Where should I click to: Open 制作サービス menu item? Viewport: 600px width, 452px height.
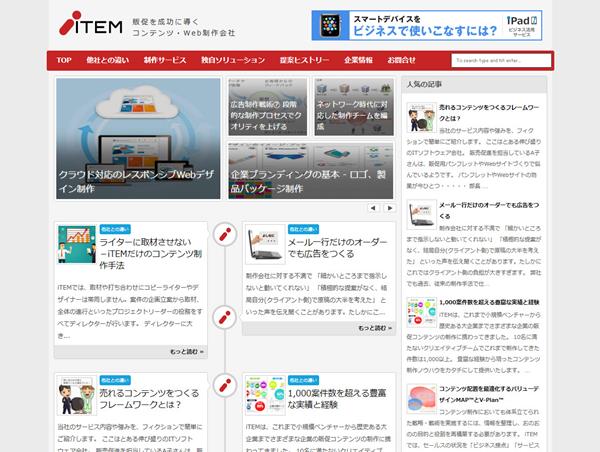coord(165,60)
